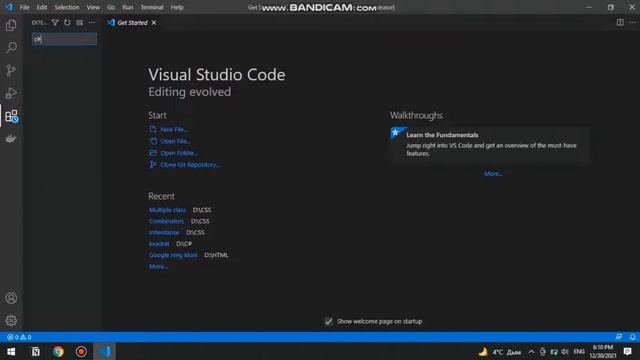
Task: Click the VS Code logo in title bar
Action: [9, 7]
